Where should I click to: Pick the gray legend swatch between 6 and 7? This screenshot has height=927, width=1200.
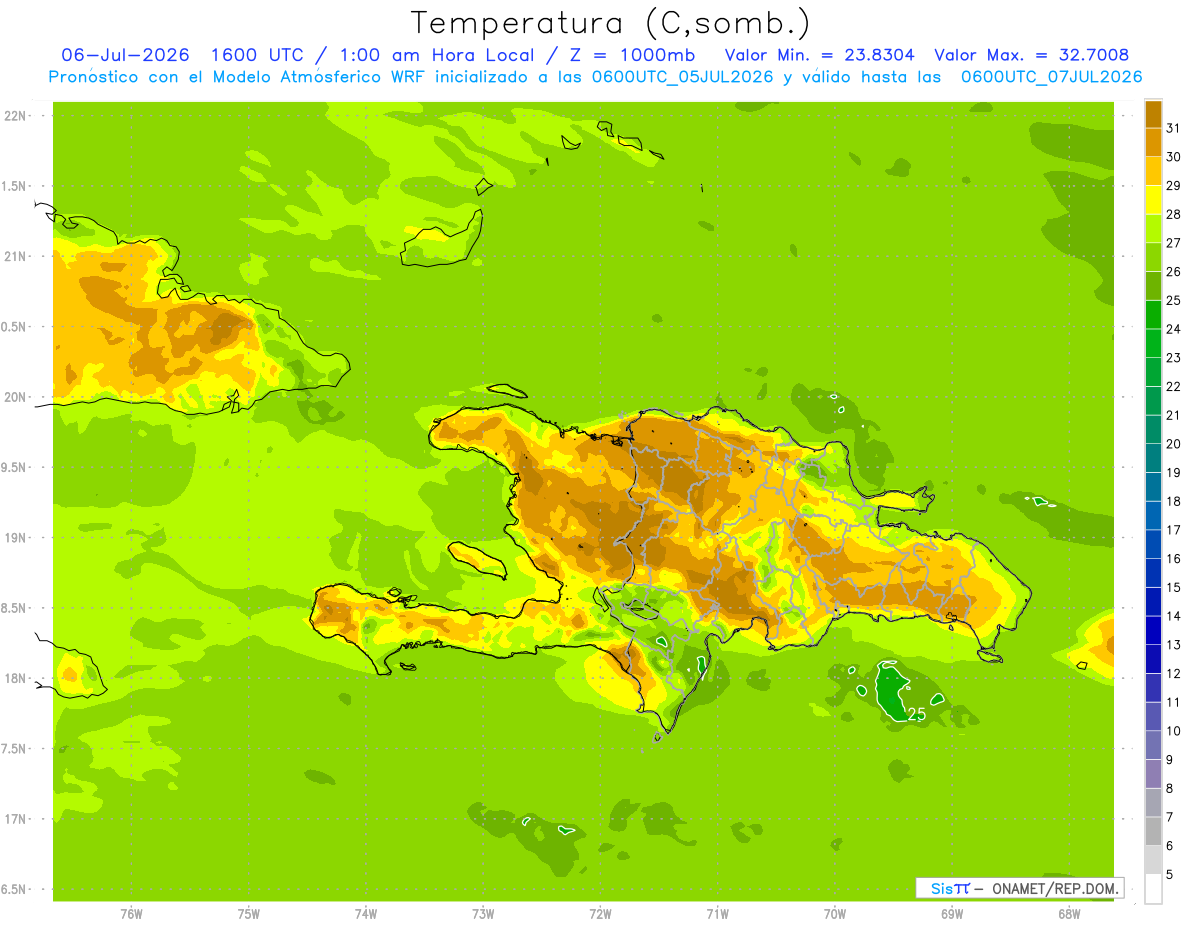click(x=1153, y=832)
